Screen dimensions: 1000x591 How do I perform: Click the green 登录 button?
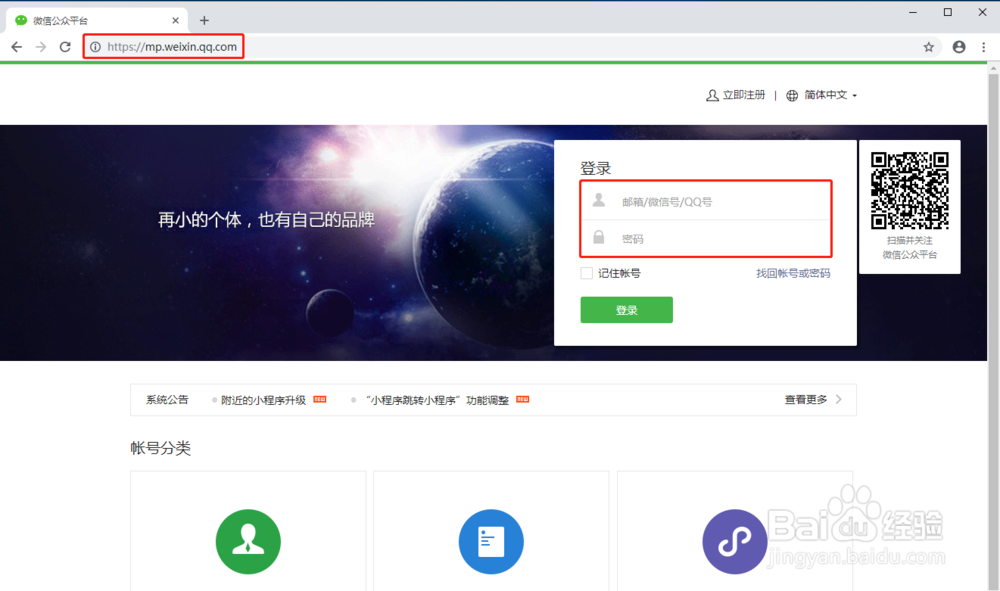[626, 310]
